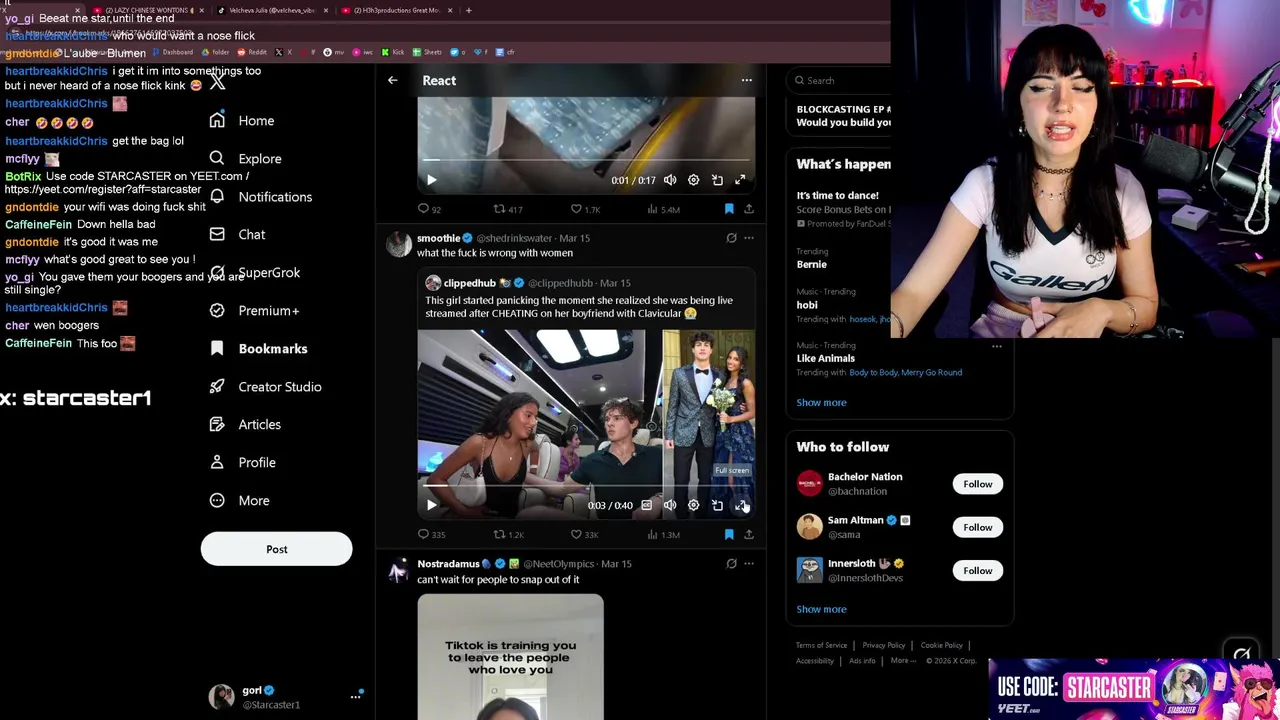Image resolution: width=1280 pixels, height=720 pixels.
Task: Repost the post with 417 reposts
Action: tap(508, 209)
